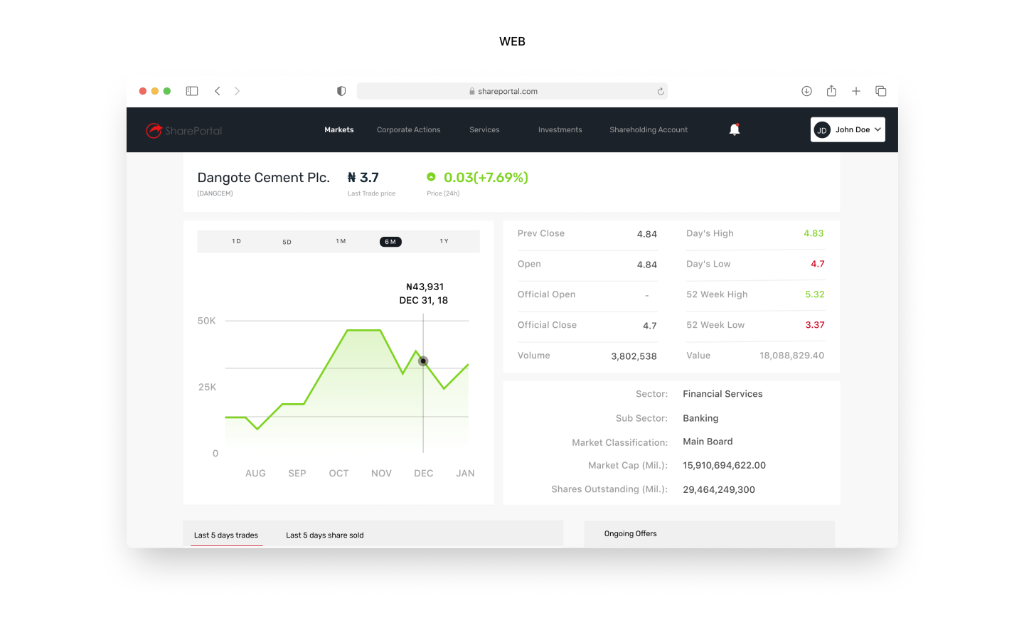Screen dimensions: 1024x623
Task: Toggle the browser sidebar icon
Action: [x=191, y=91]
